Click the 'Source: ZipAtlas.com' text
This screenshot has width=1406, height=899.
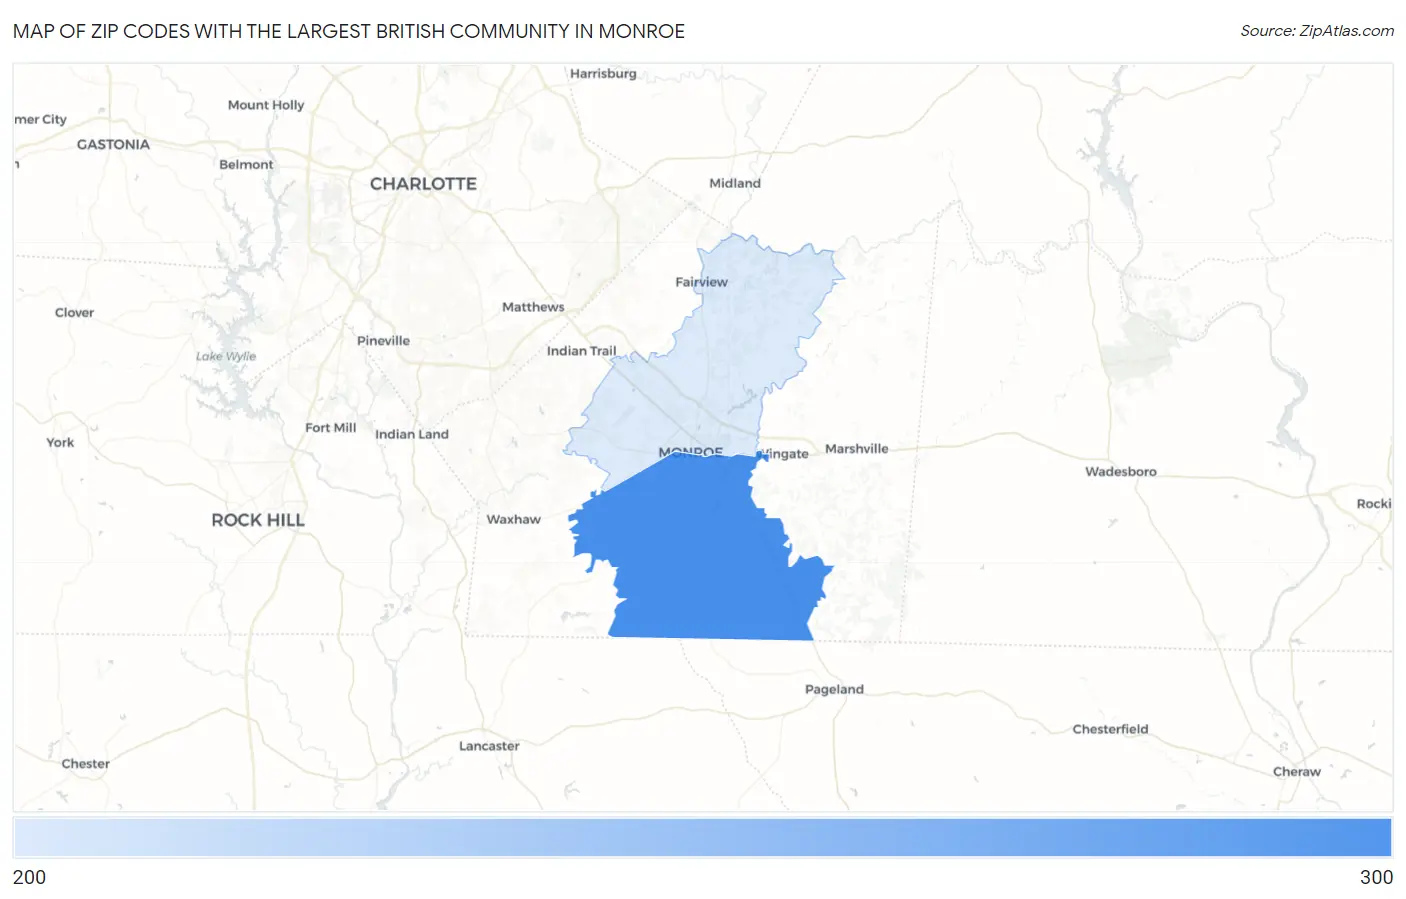point(1317,31)
